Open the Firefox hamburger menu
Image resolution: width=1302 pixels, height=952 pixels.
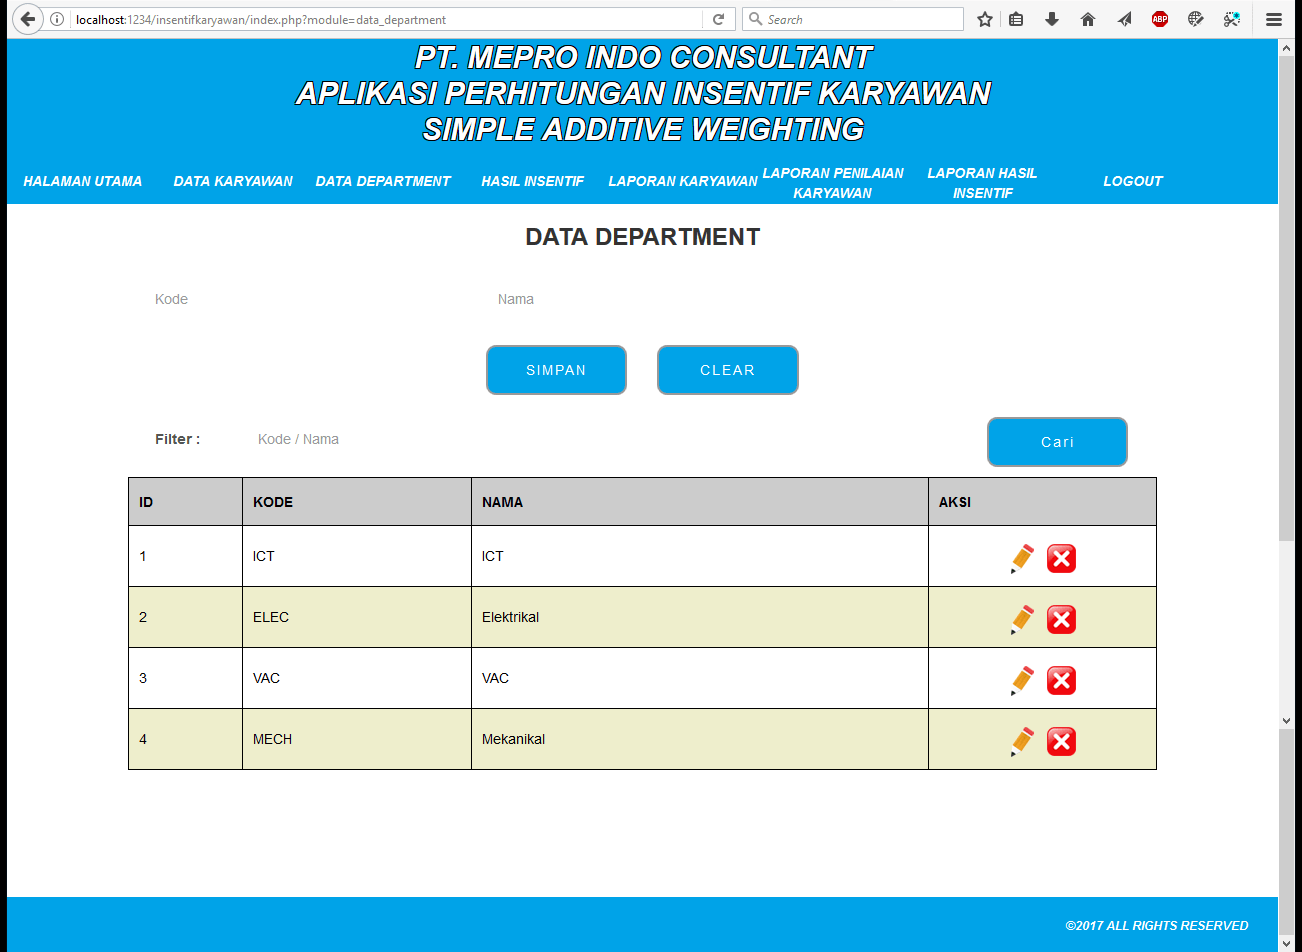click(1273, 19)
